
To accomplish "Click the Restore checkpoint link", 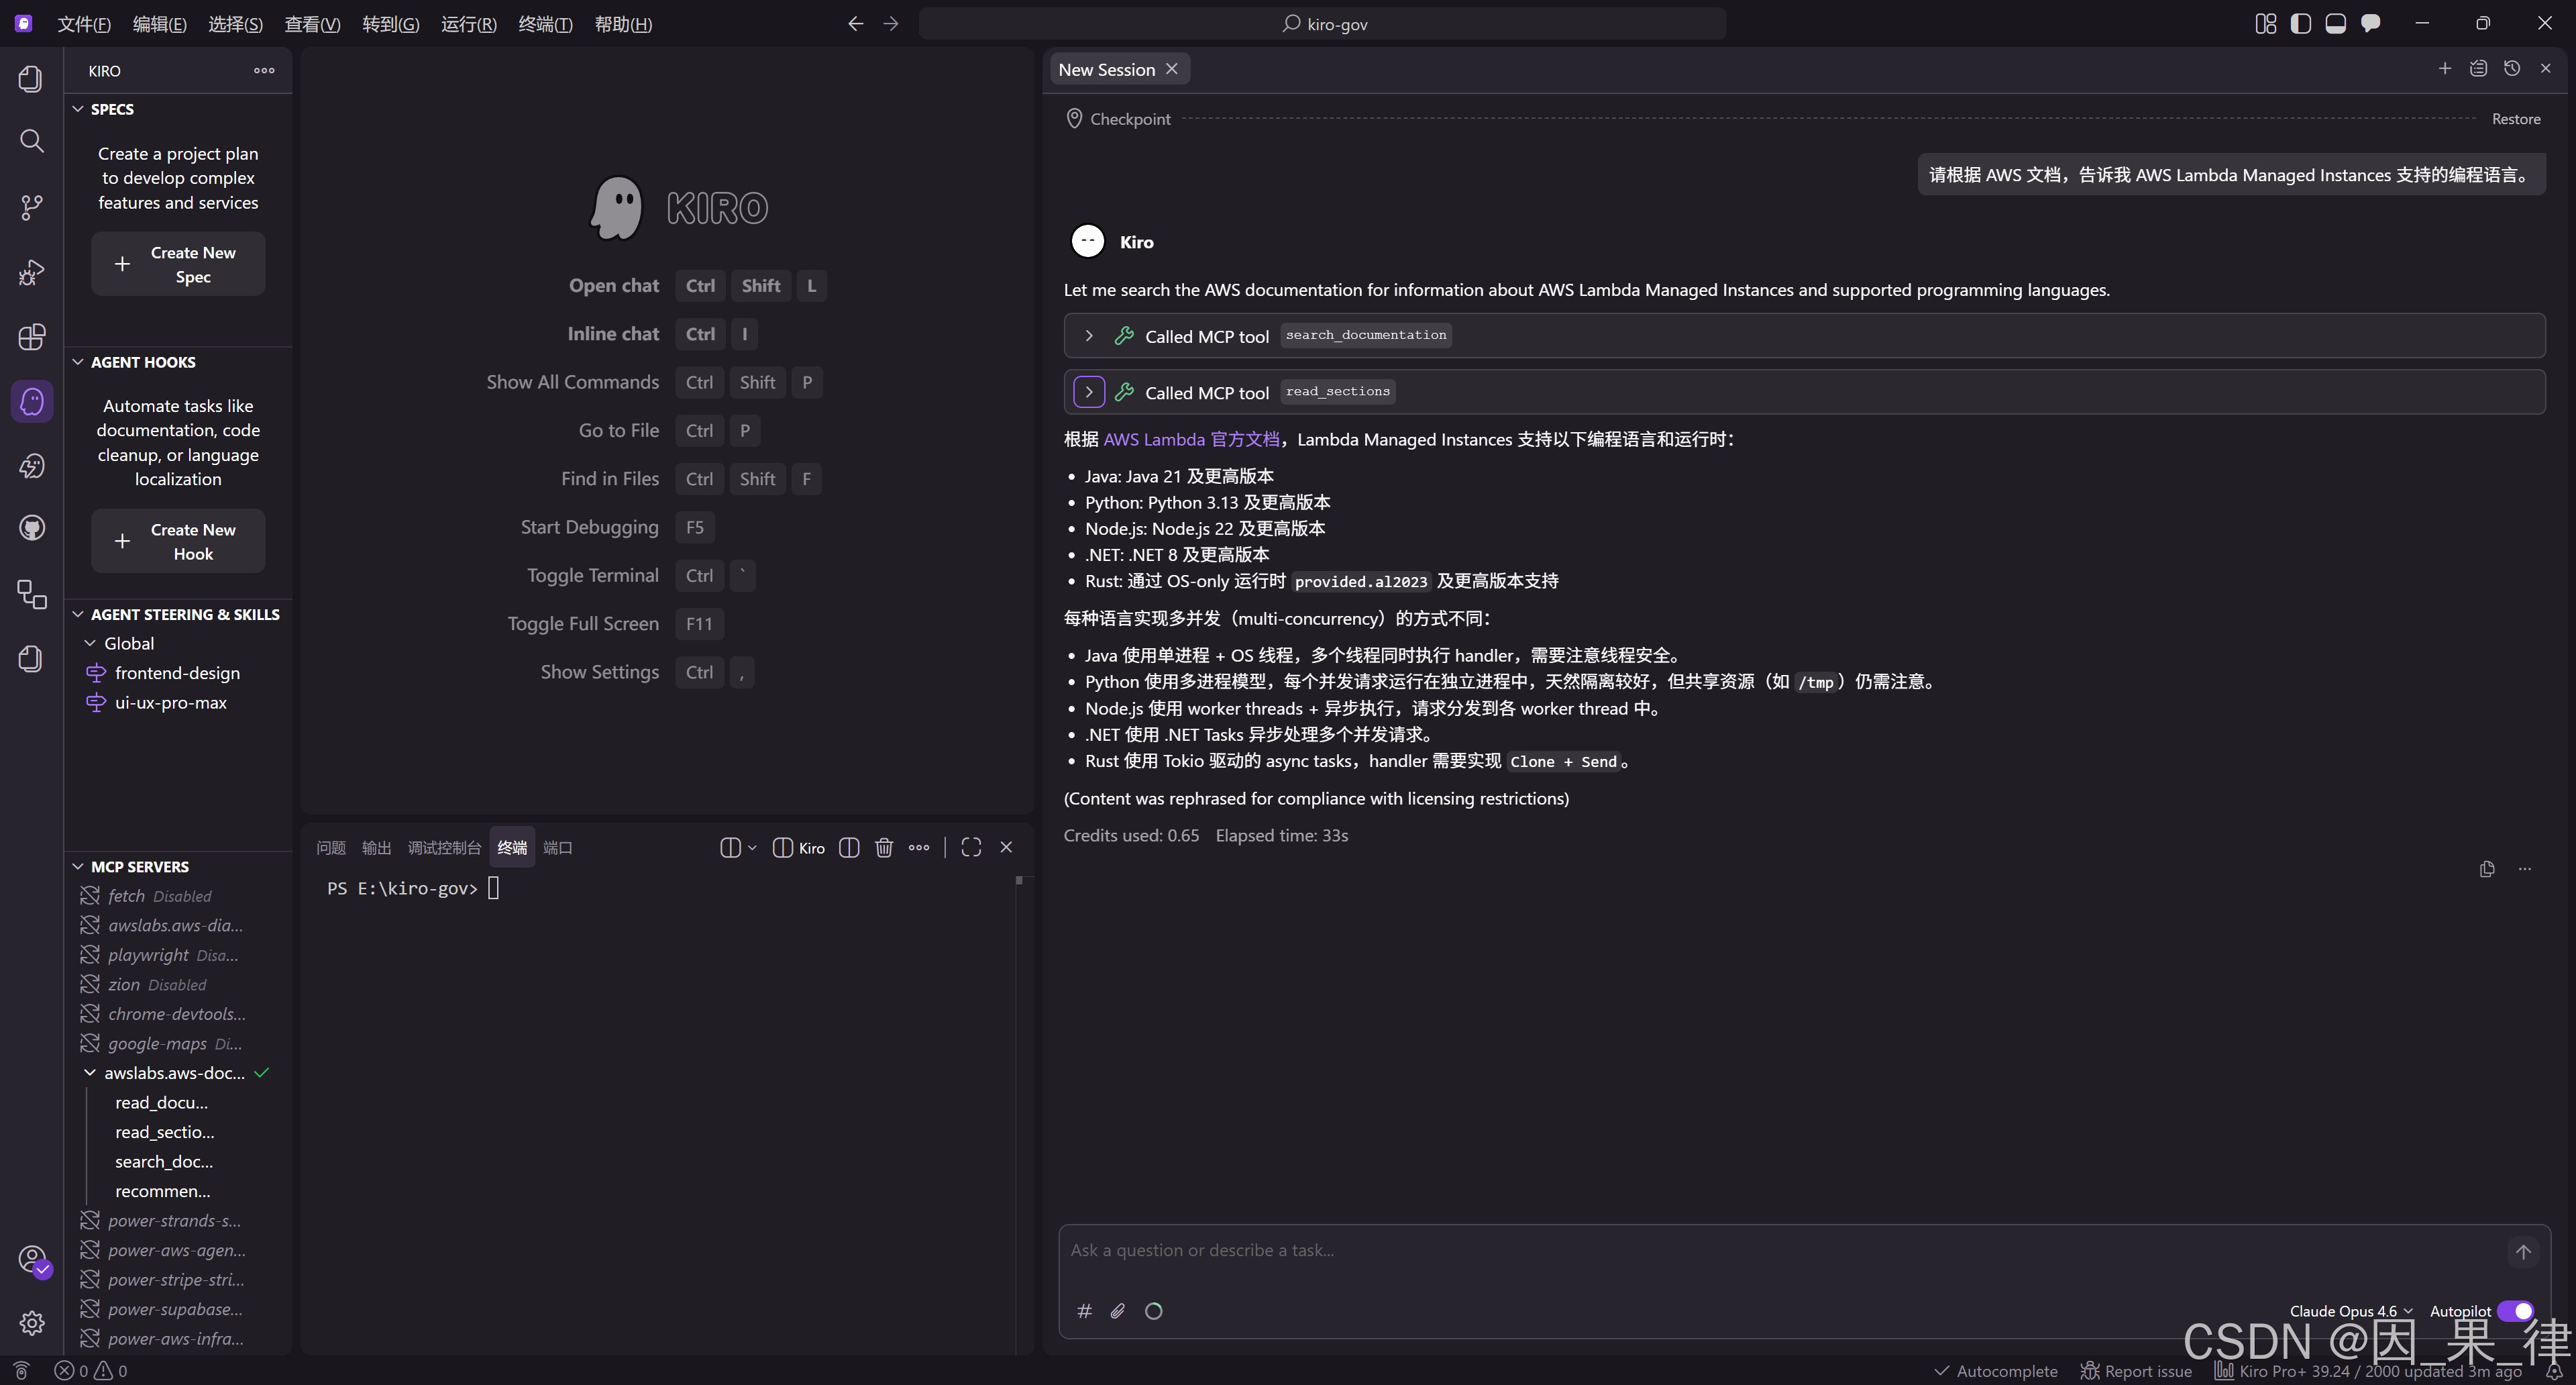I will click(2516, 118).
